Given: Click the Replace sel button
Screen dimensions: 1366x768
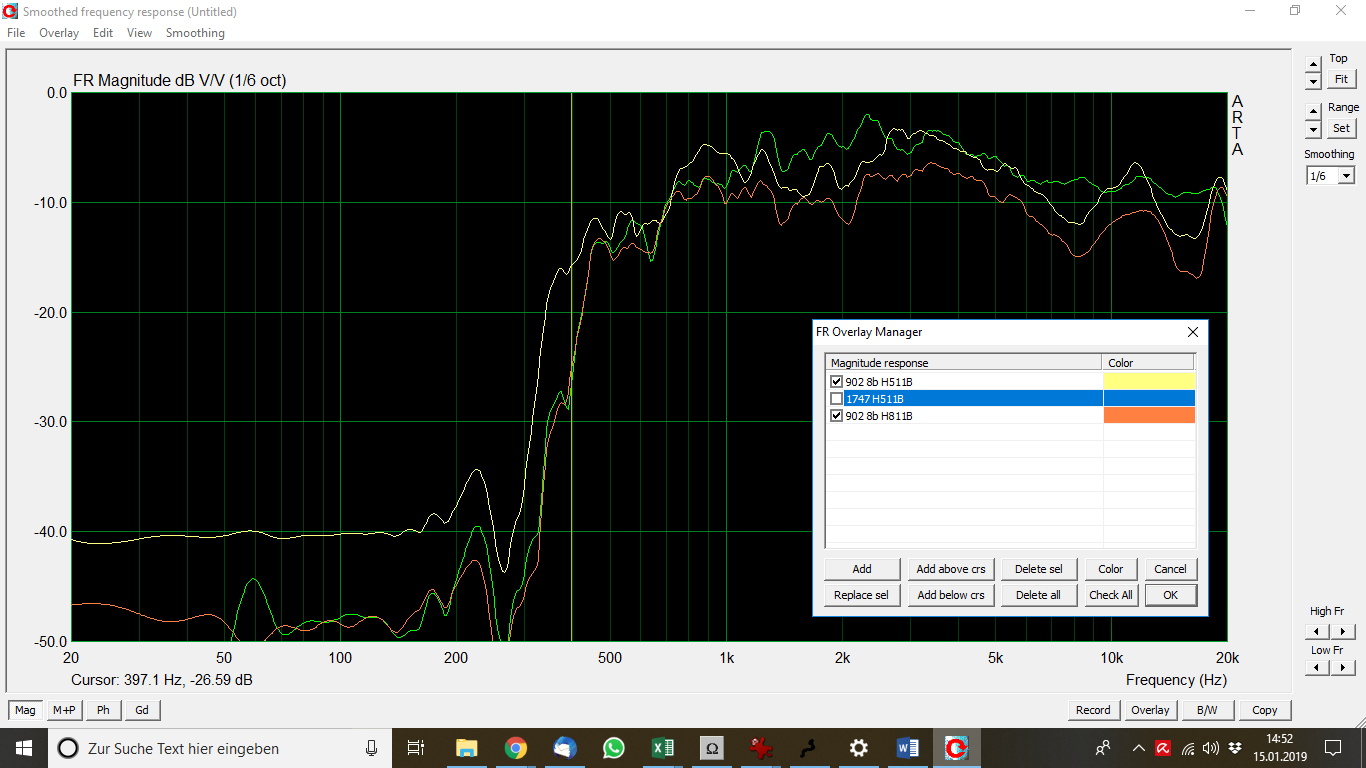Looking at the screenshot, I should [x=862, y=595].
